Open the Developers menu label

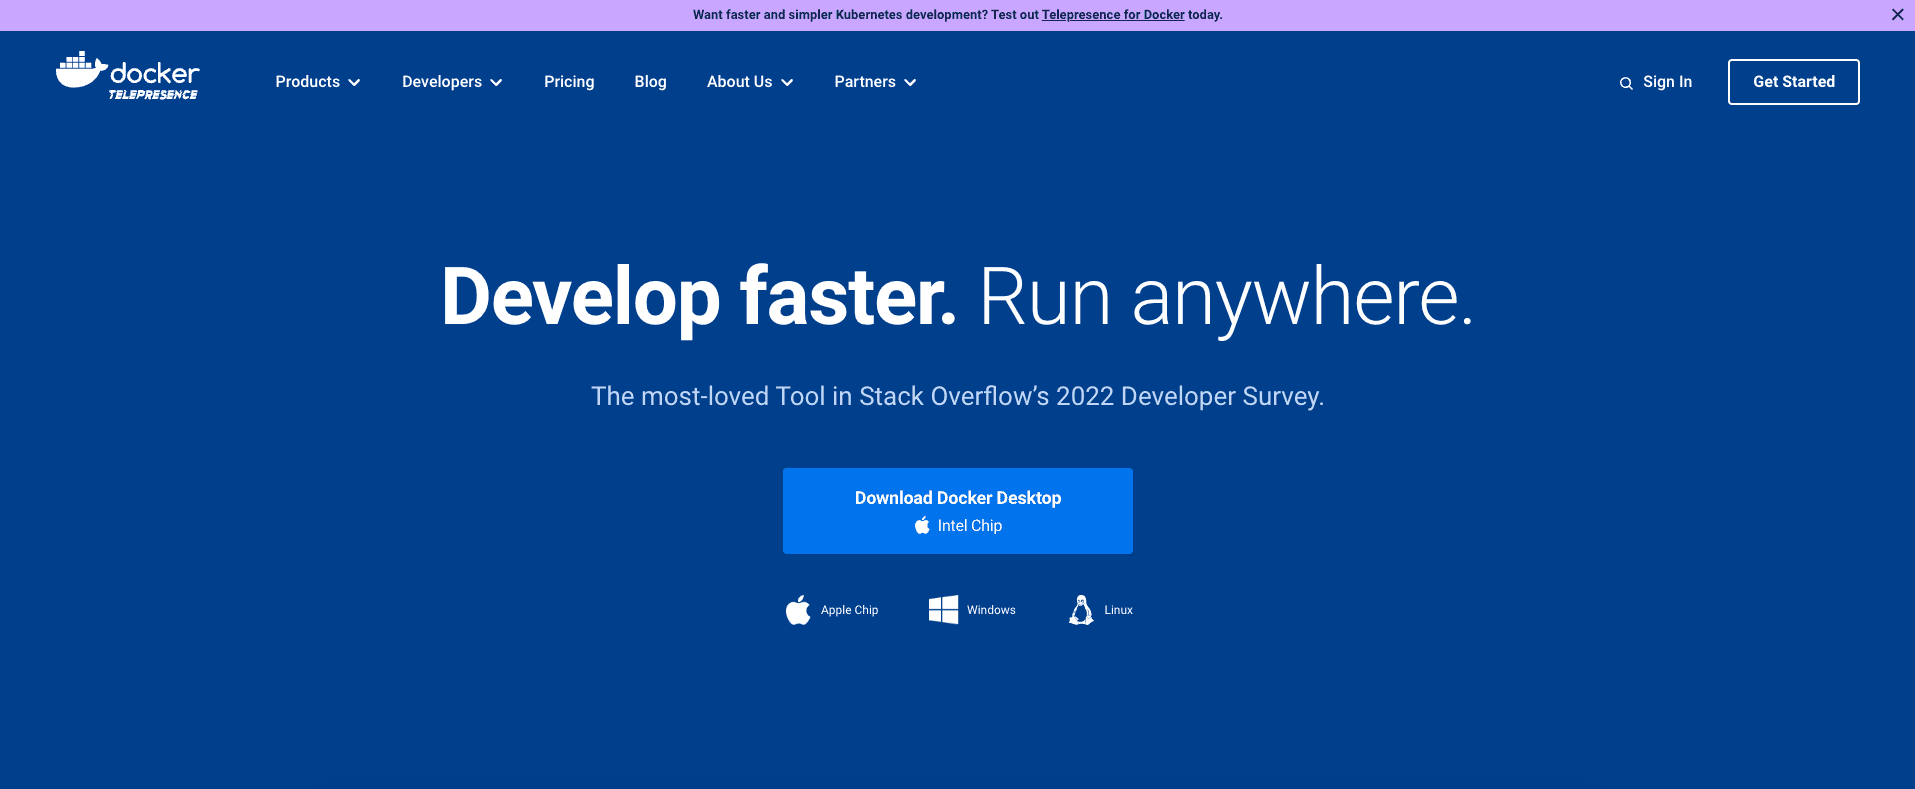coord(441,82)
